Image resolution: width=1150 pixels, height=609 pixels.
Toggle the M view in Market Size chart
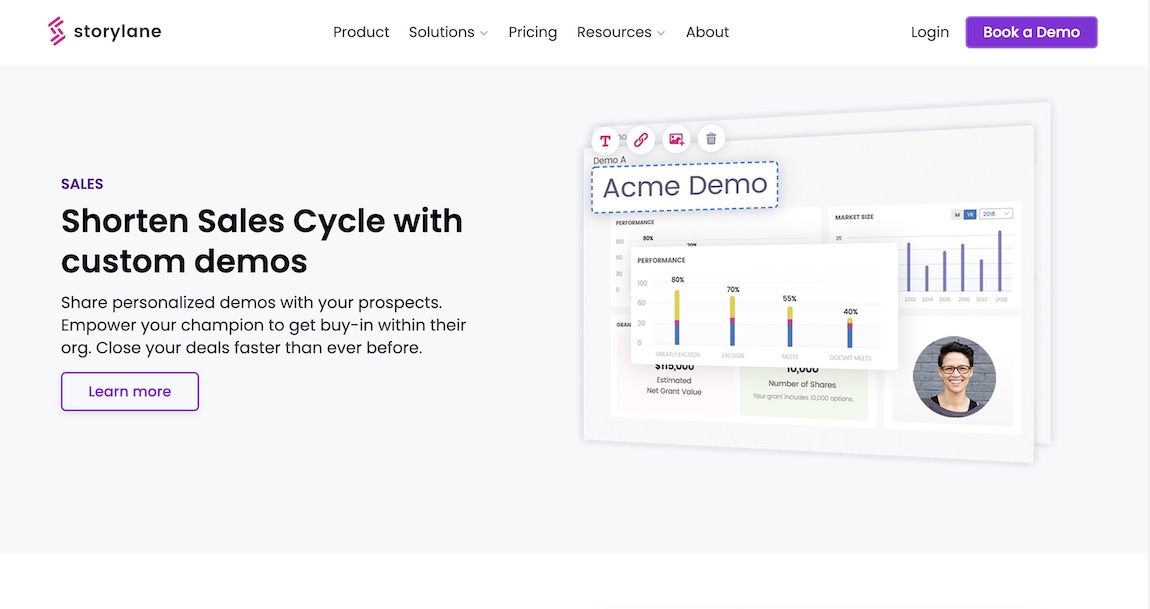pyautogui.click(x=957, y=214)
